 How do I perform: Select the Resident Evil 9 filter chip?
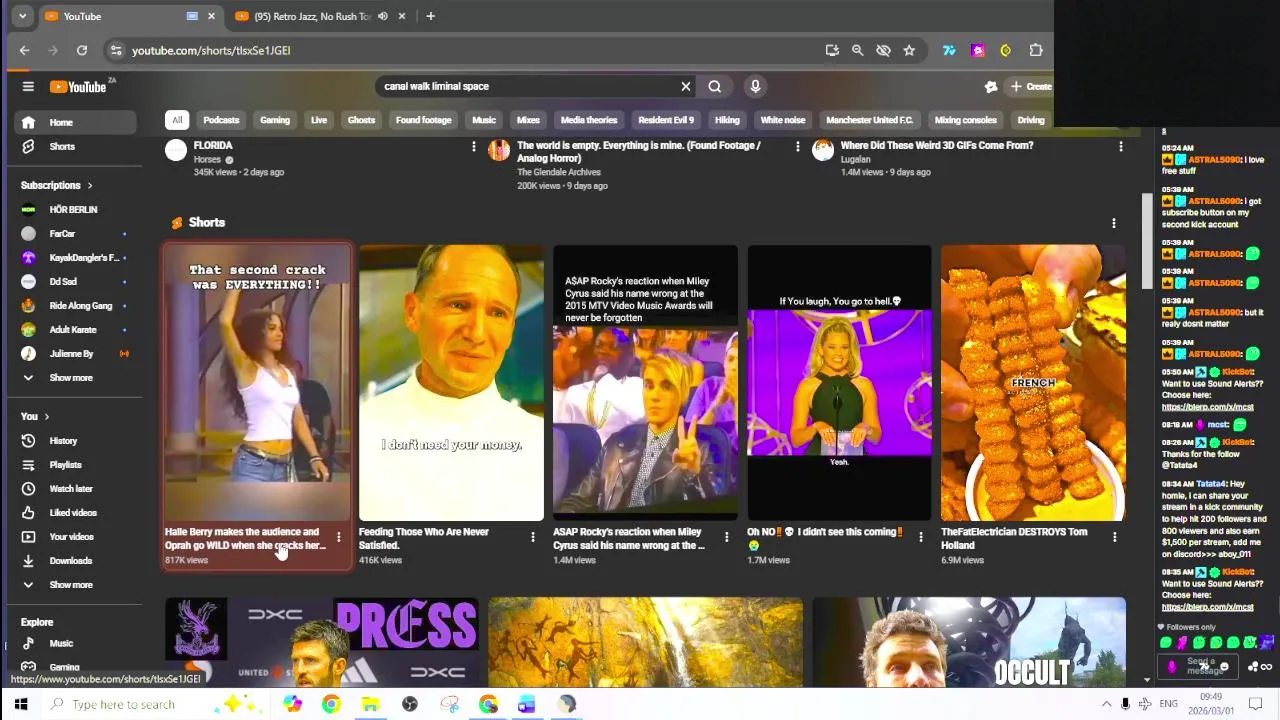point(666,121)
